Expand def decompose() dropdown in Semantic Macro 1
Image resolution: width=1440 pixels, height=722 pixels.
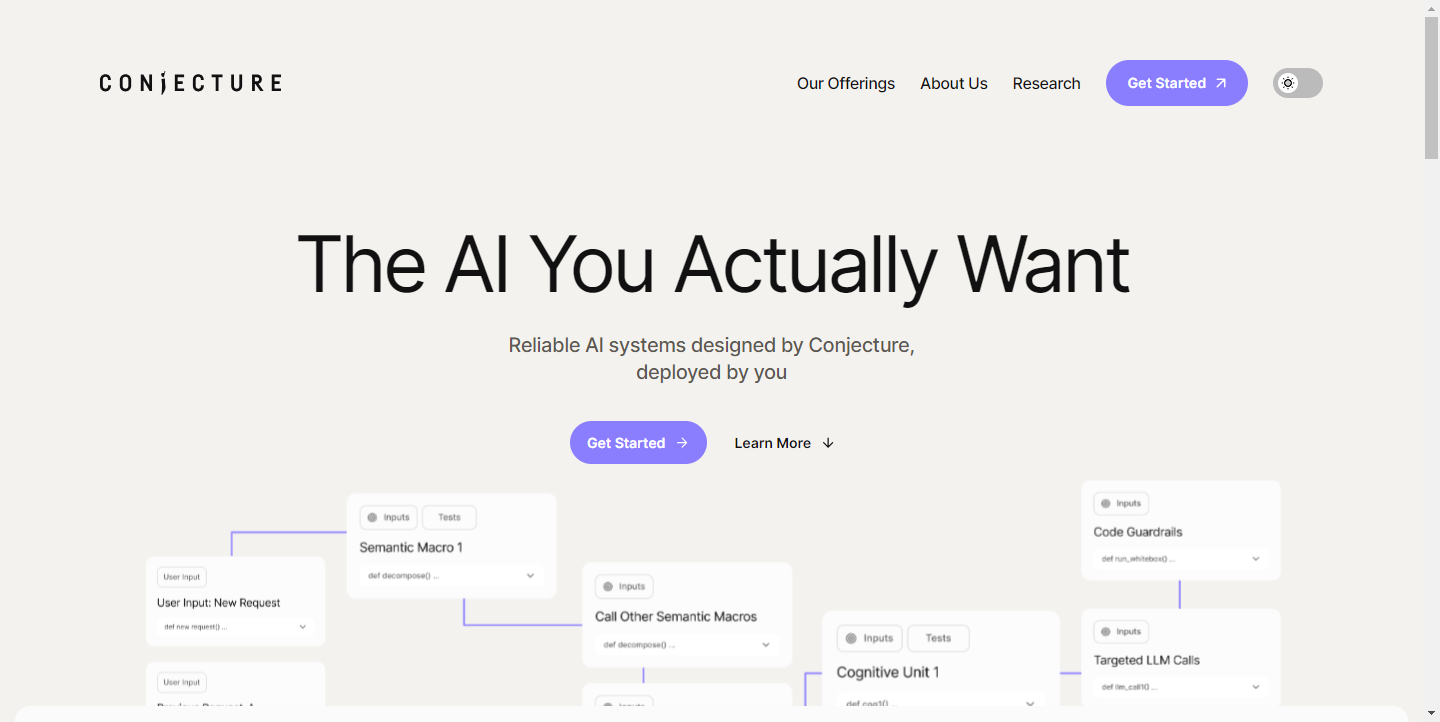click(x=452, y=576)
